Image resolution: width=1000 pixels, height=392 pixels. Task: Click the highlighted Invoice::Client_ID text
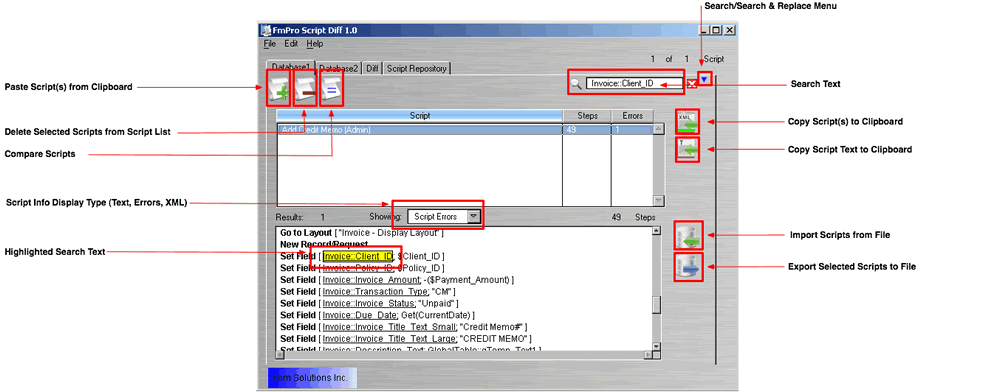358,256
